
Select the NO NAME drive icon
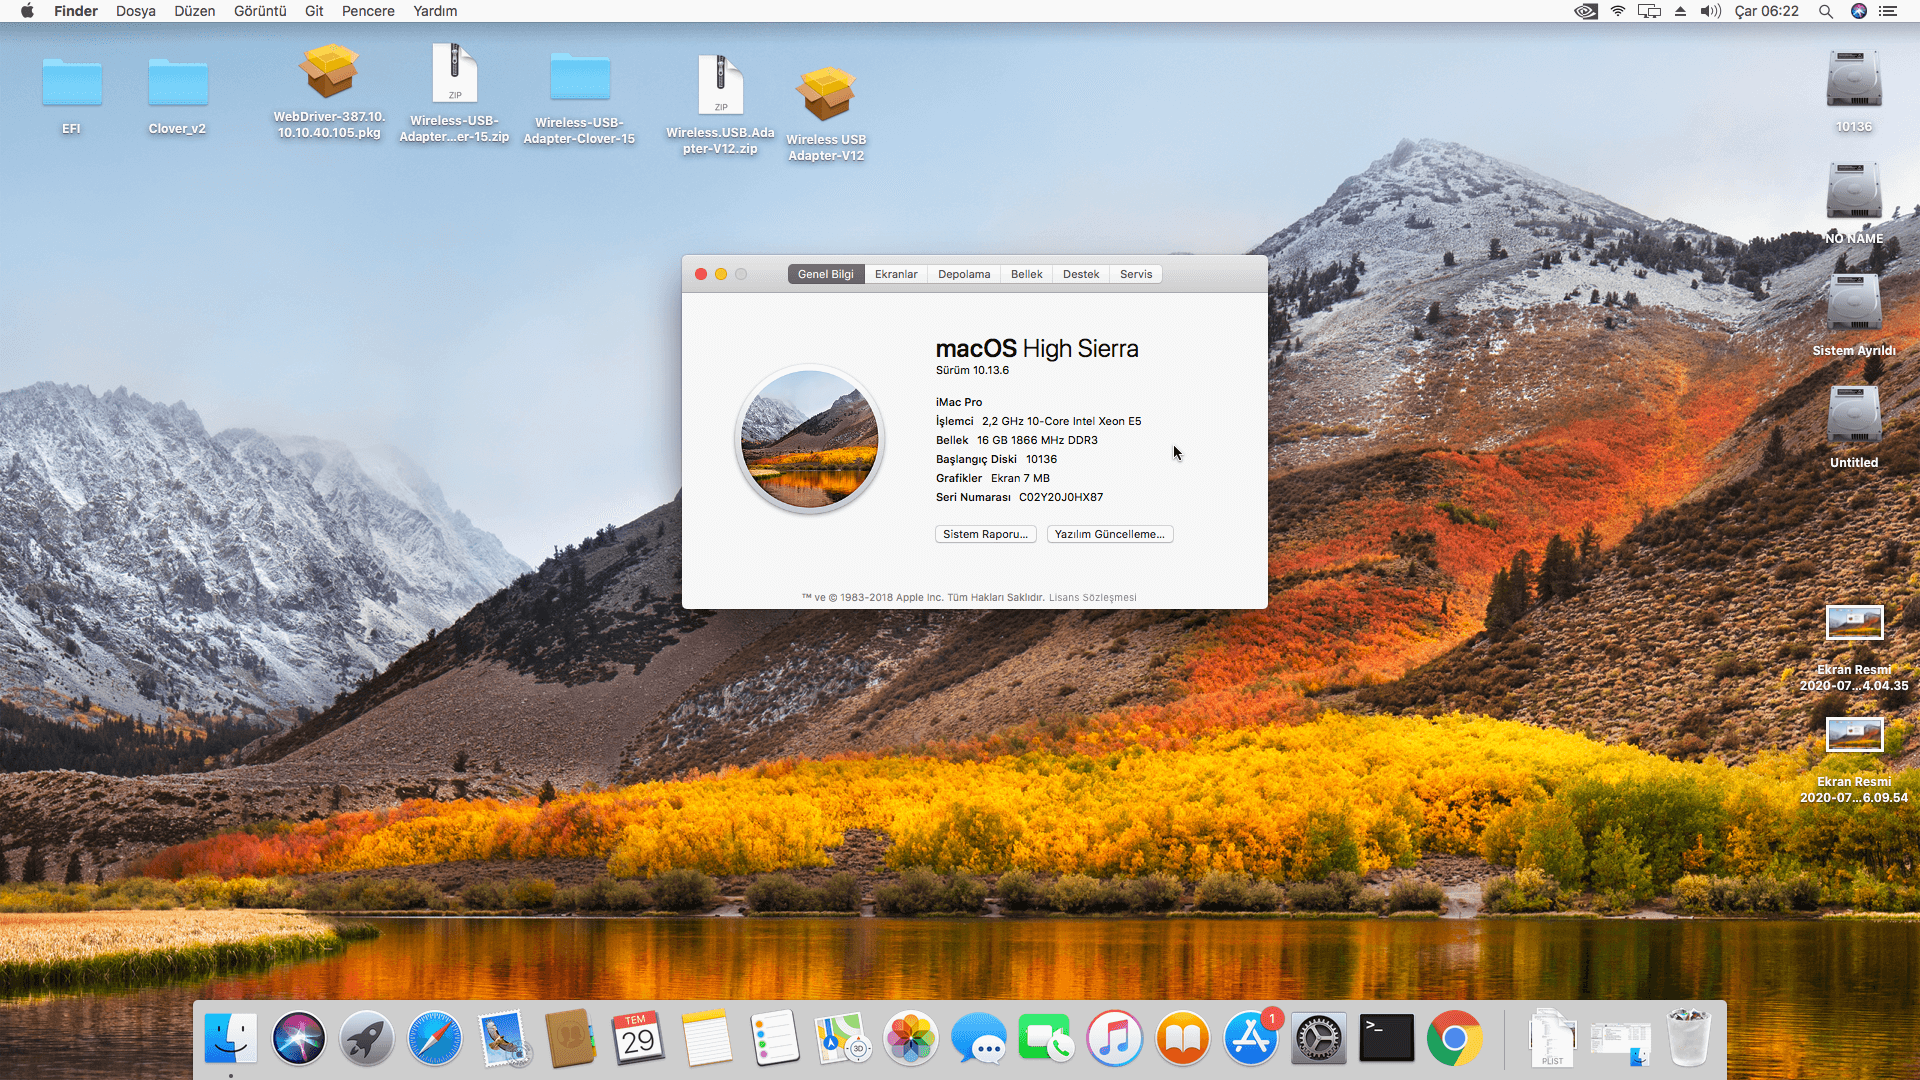point(1853,192)
